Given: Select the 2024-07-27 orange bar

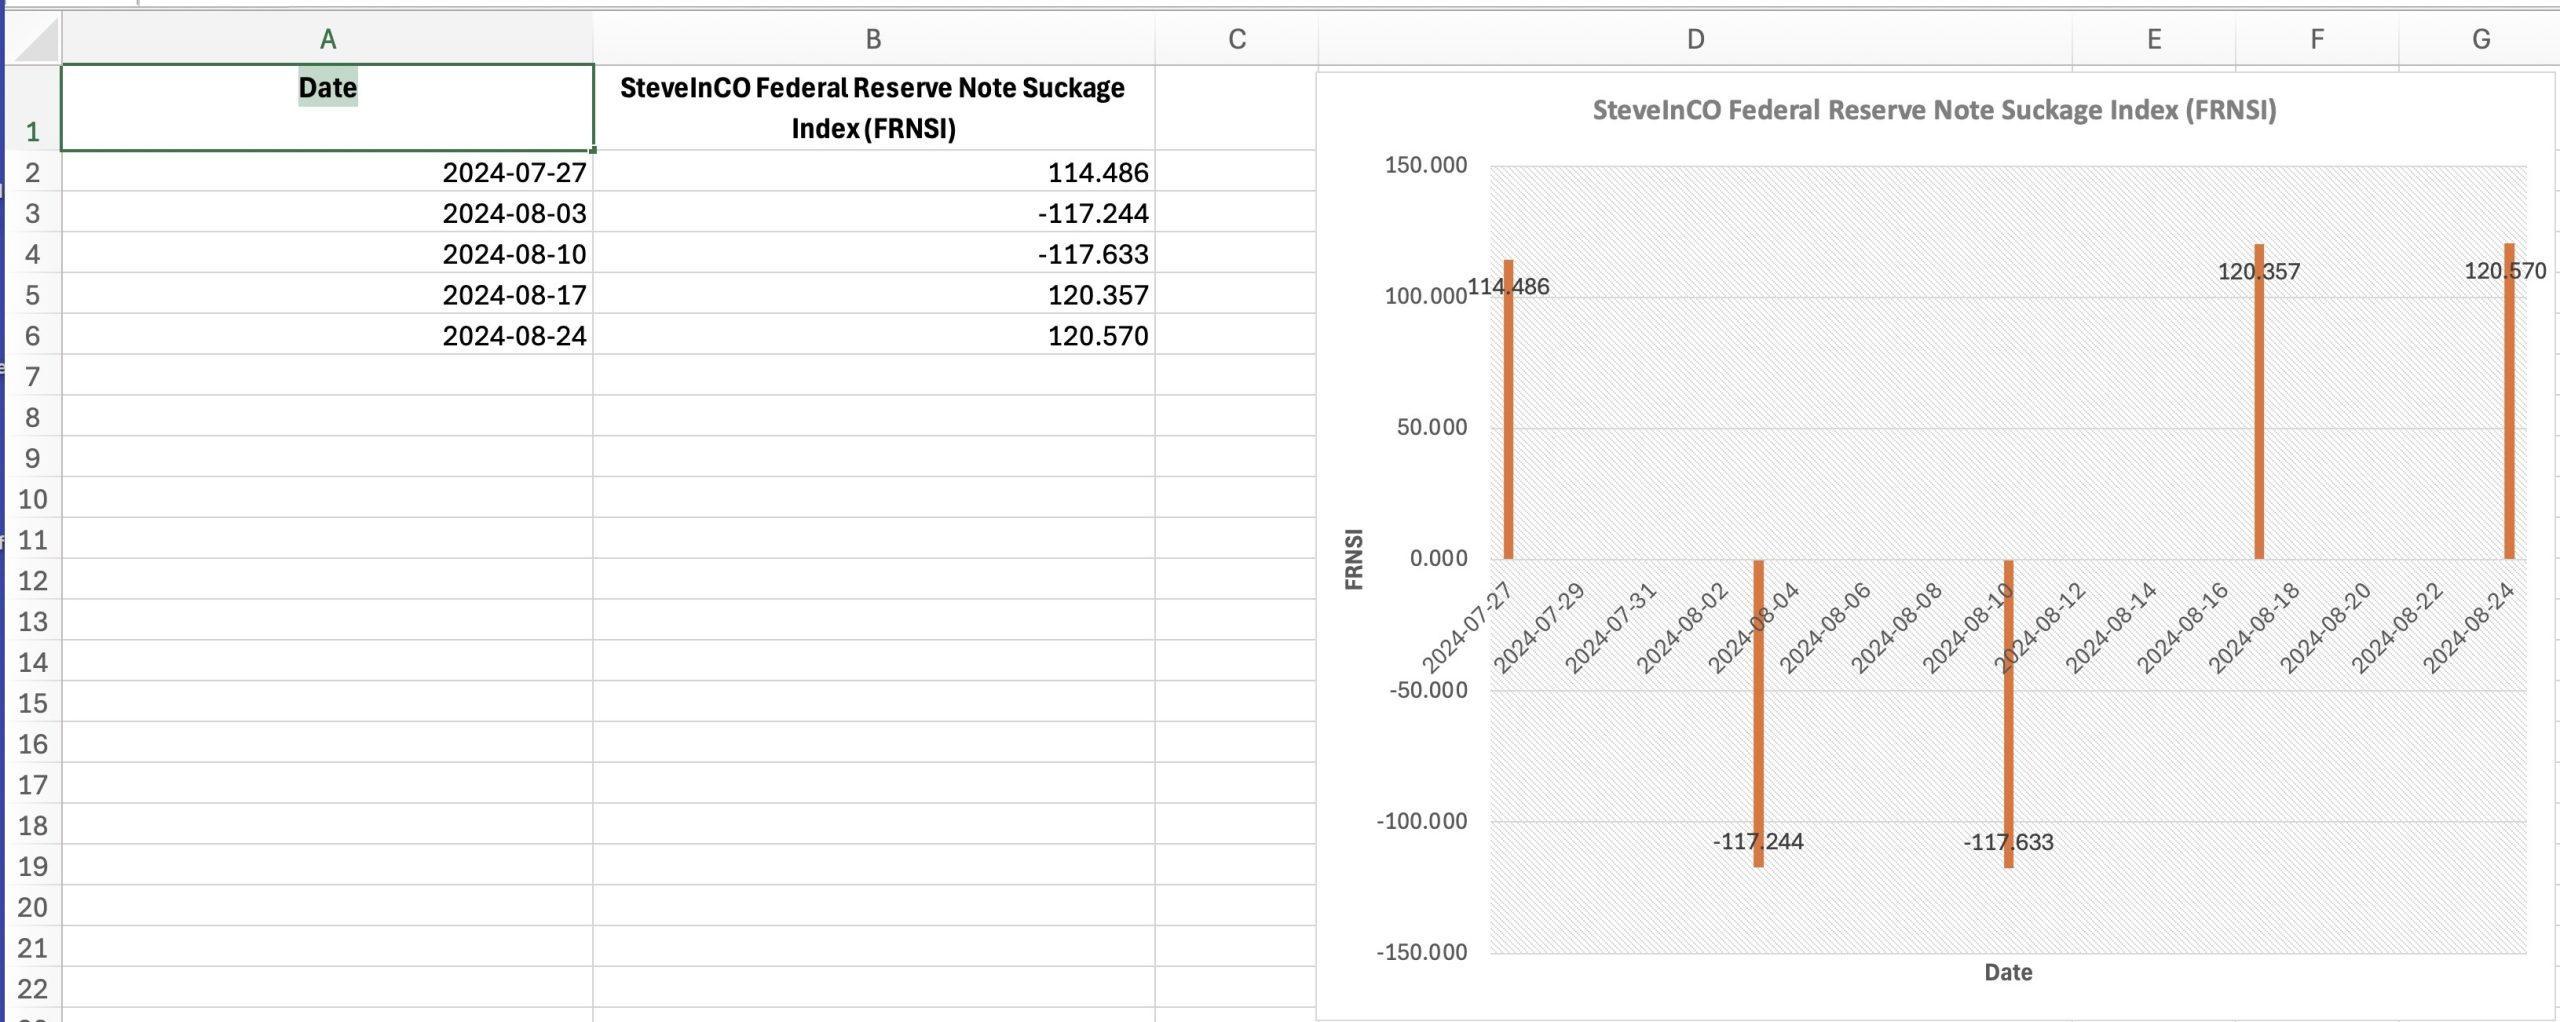Looking at the screenshot, I should tap(1508, 409).
